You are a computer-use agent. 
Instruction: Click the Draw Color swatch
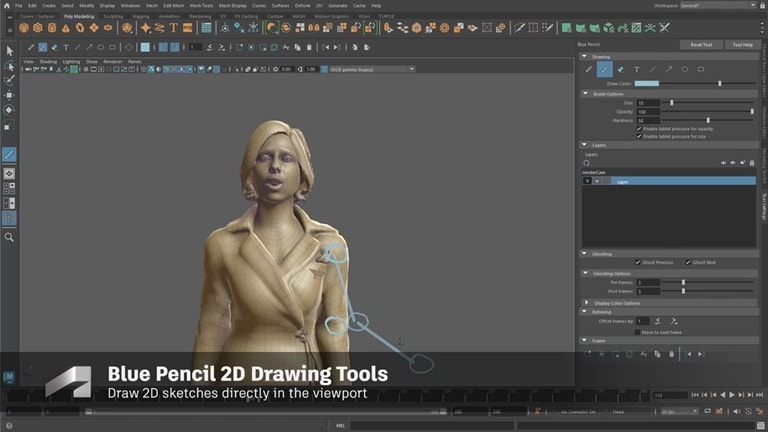[647, 83]
